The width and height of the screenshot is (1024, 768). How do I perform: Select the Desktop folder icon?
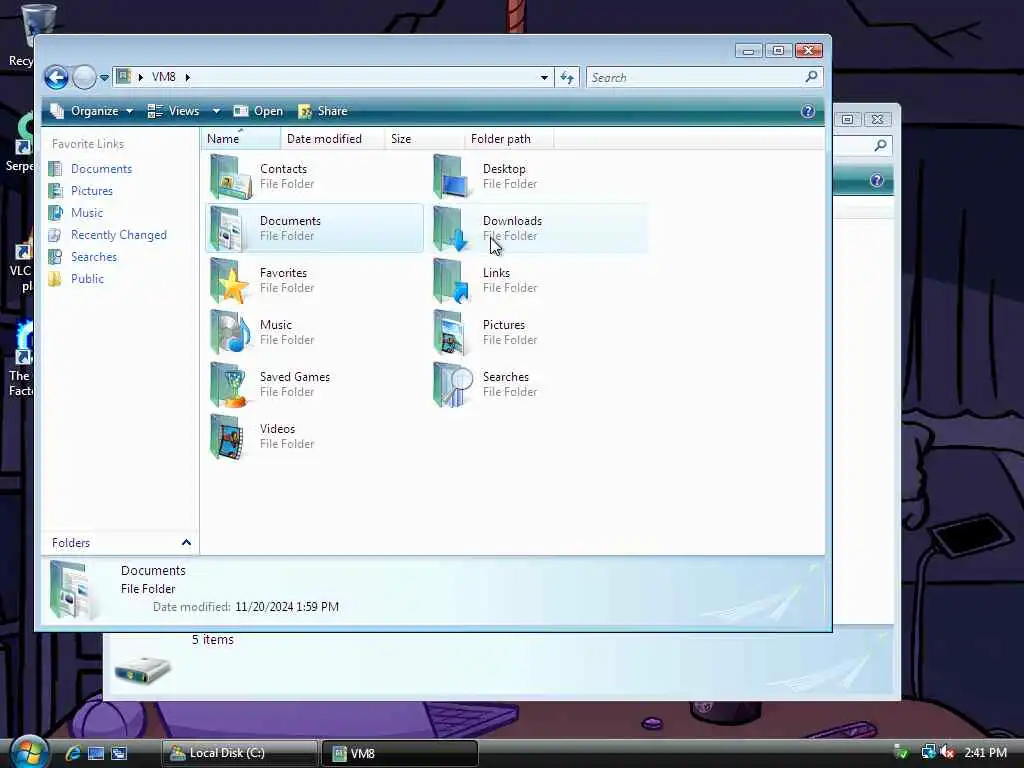pos(452,177)
